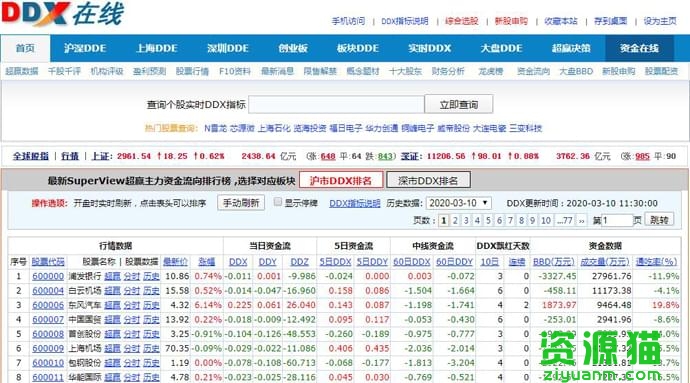Viewport: 690px width, 383px height.
Task: Click the DDX在线 site logo
Action: (x=62, y=14)
